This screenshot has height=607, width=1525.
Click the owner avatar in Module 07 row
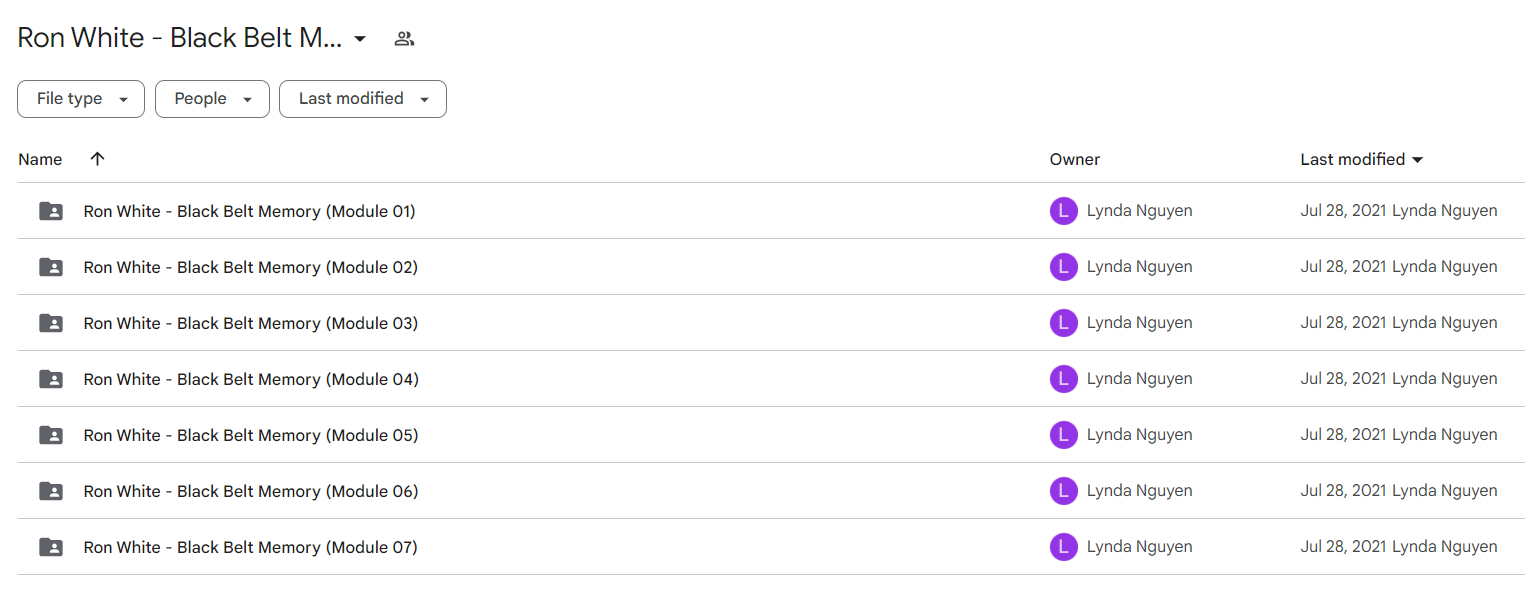click(1063, 547)
